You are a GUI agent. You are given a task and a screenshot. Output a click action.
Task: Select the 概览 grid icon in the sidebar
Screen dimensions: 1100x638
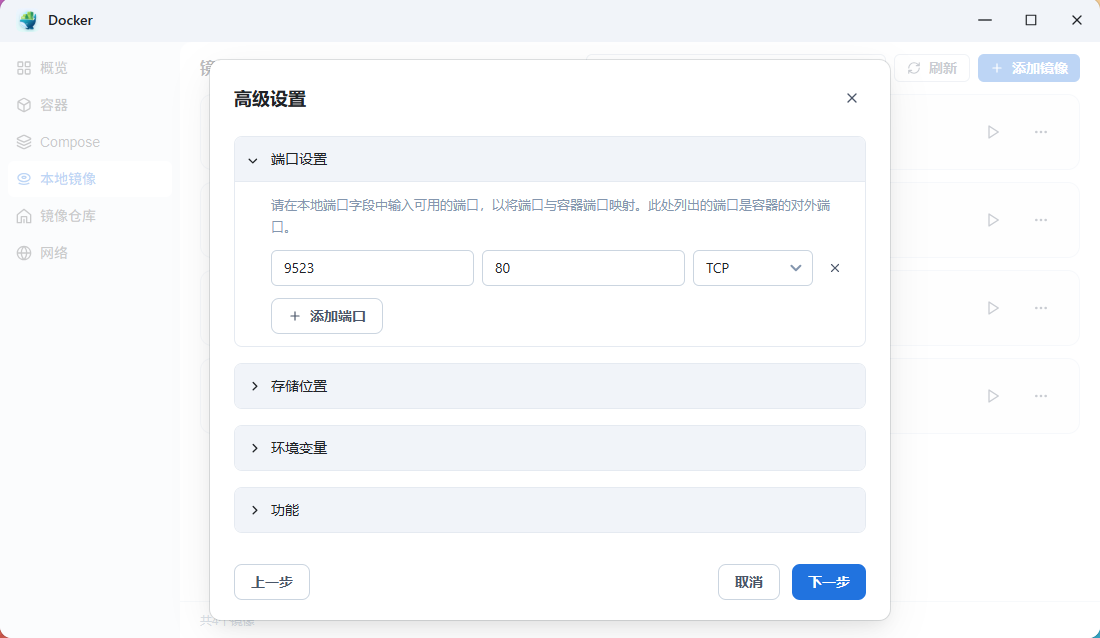[x=24, y=67]
